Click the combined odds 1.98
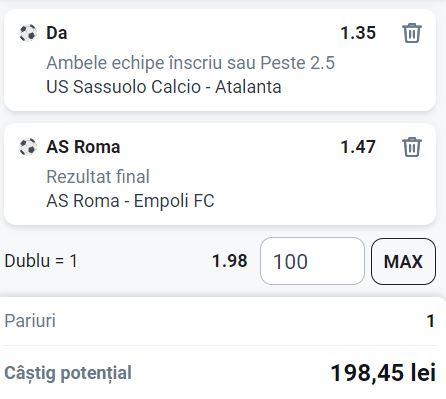 (x=230, y=261)
